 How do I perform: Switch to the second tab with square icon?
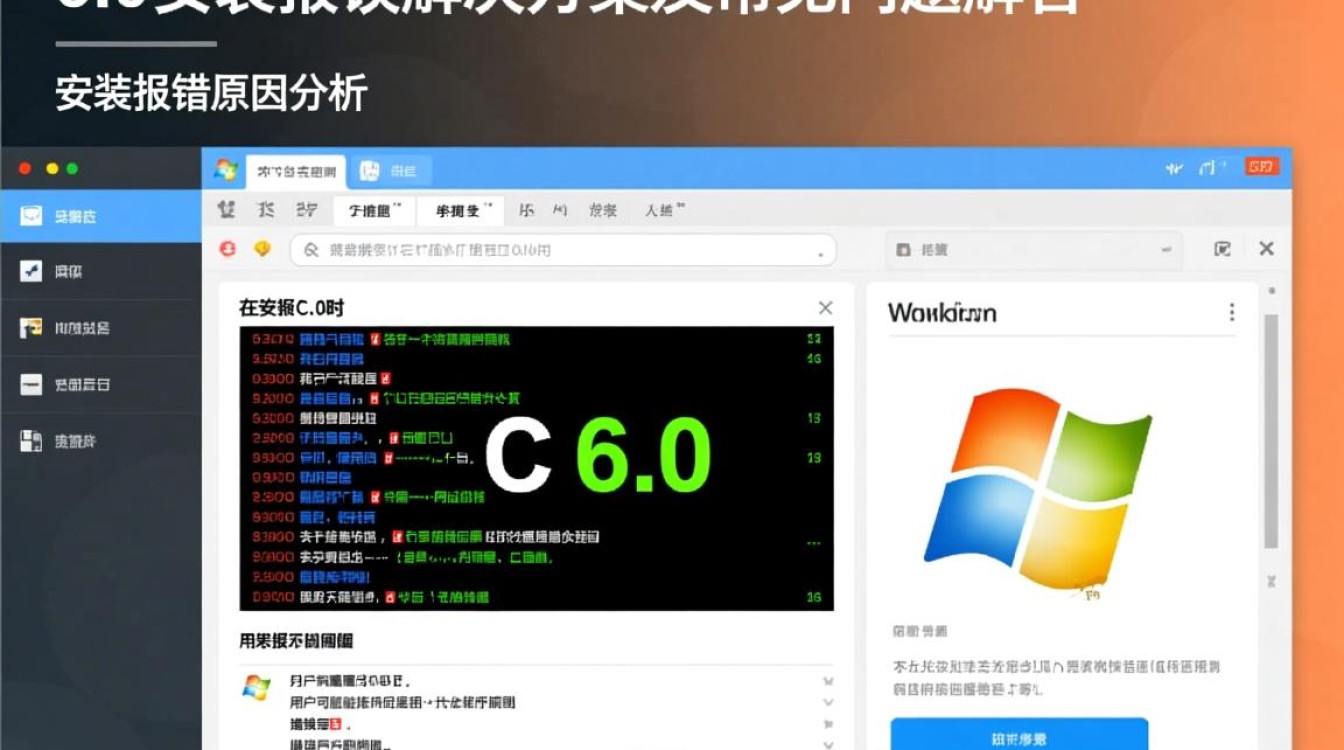390,171
